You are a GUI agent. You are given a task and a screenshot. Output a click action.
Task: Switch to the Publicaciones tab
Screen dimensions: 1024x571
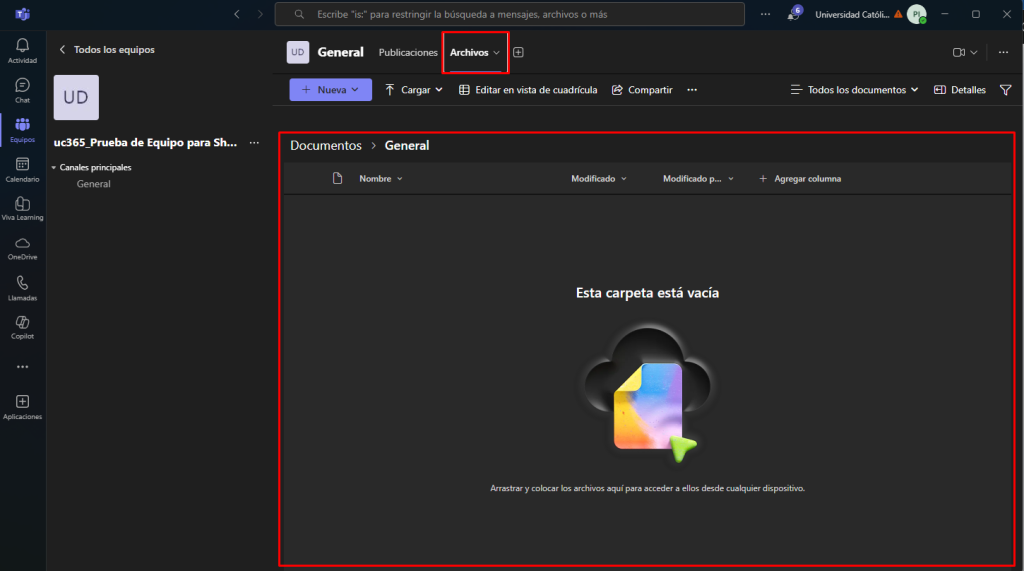(x=408, y=52)
